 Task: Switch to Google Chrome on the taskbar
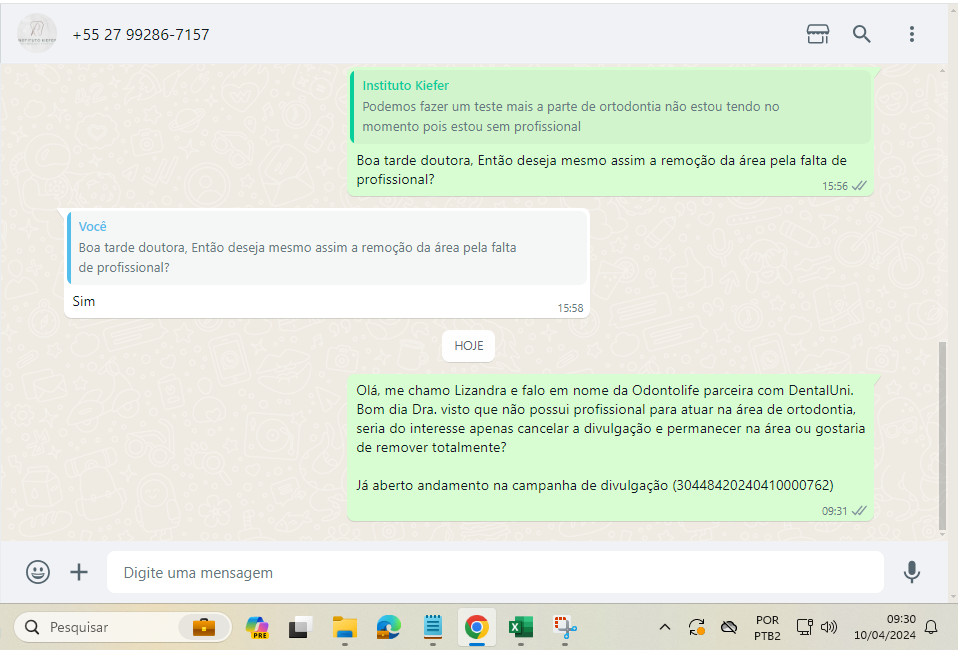[x=477, y=627]
